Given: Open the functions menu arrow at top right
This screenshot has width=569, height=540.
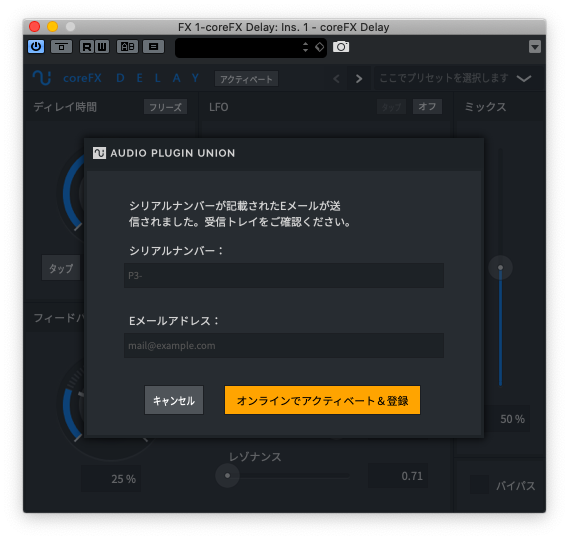Looking at the screenshot, I should pyautogui.click(x=535, y=47).
